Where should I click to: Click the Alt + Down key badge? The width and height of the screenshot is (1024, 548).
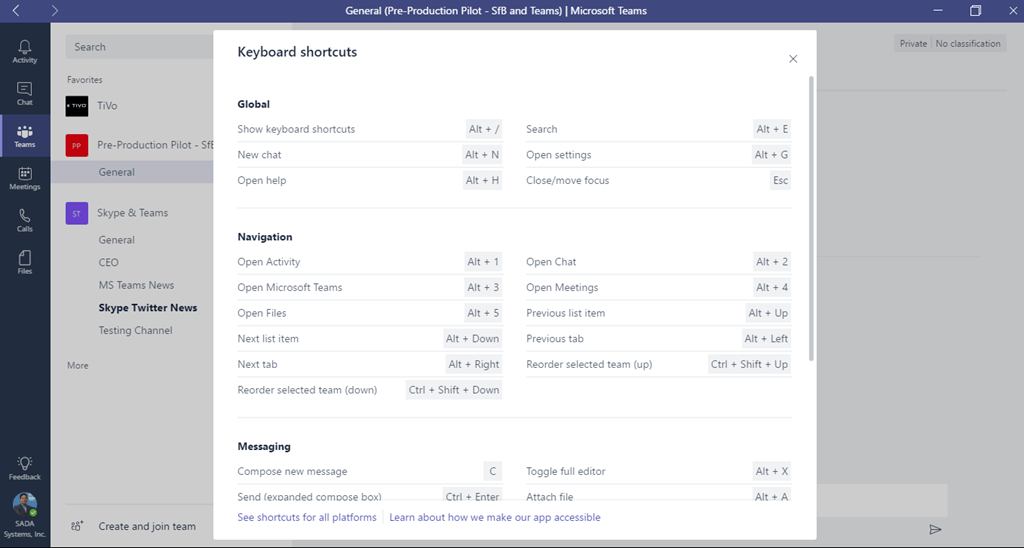[472, 338]
